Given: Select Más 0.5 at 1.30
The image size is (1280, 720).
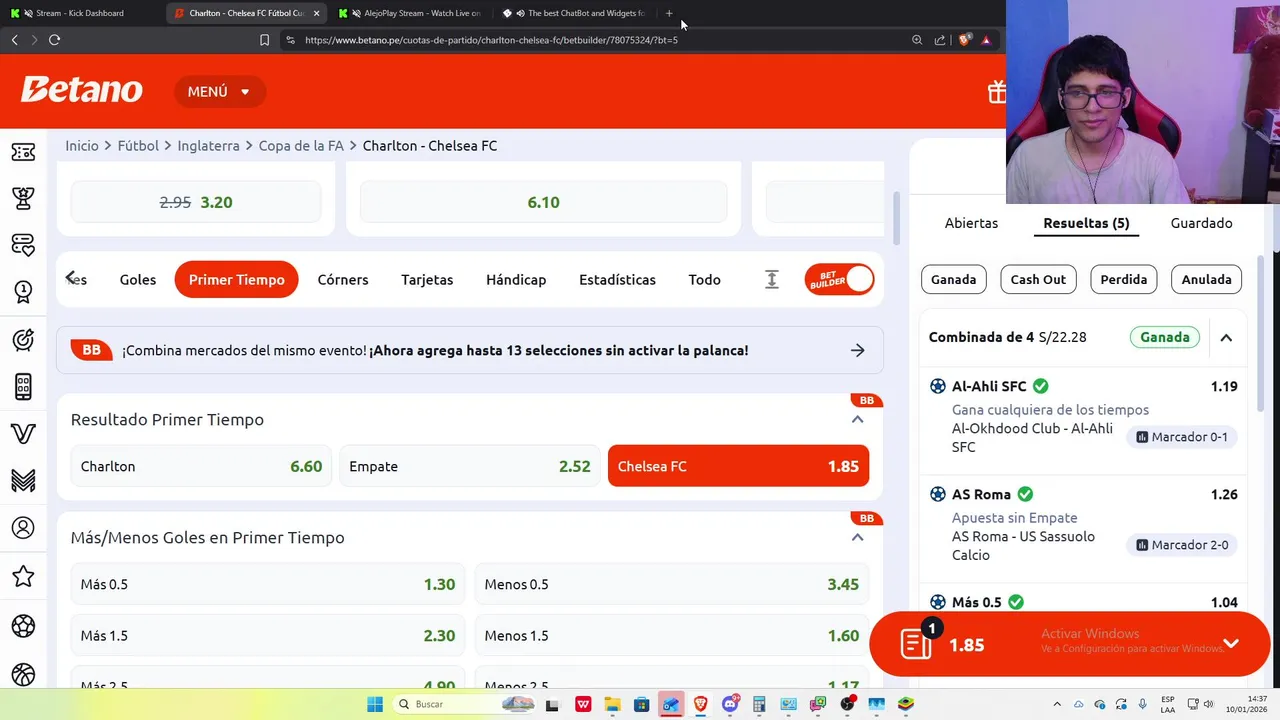Looking at the screenshot, I should pos(268,585).
